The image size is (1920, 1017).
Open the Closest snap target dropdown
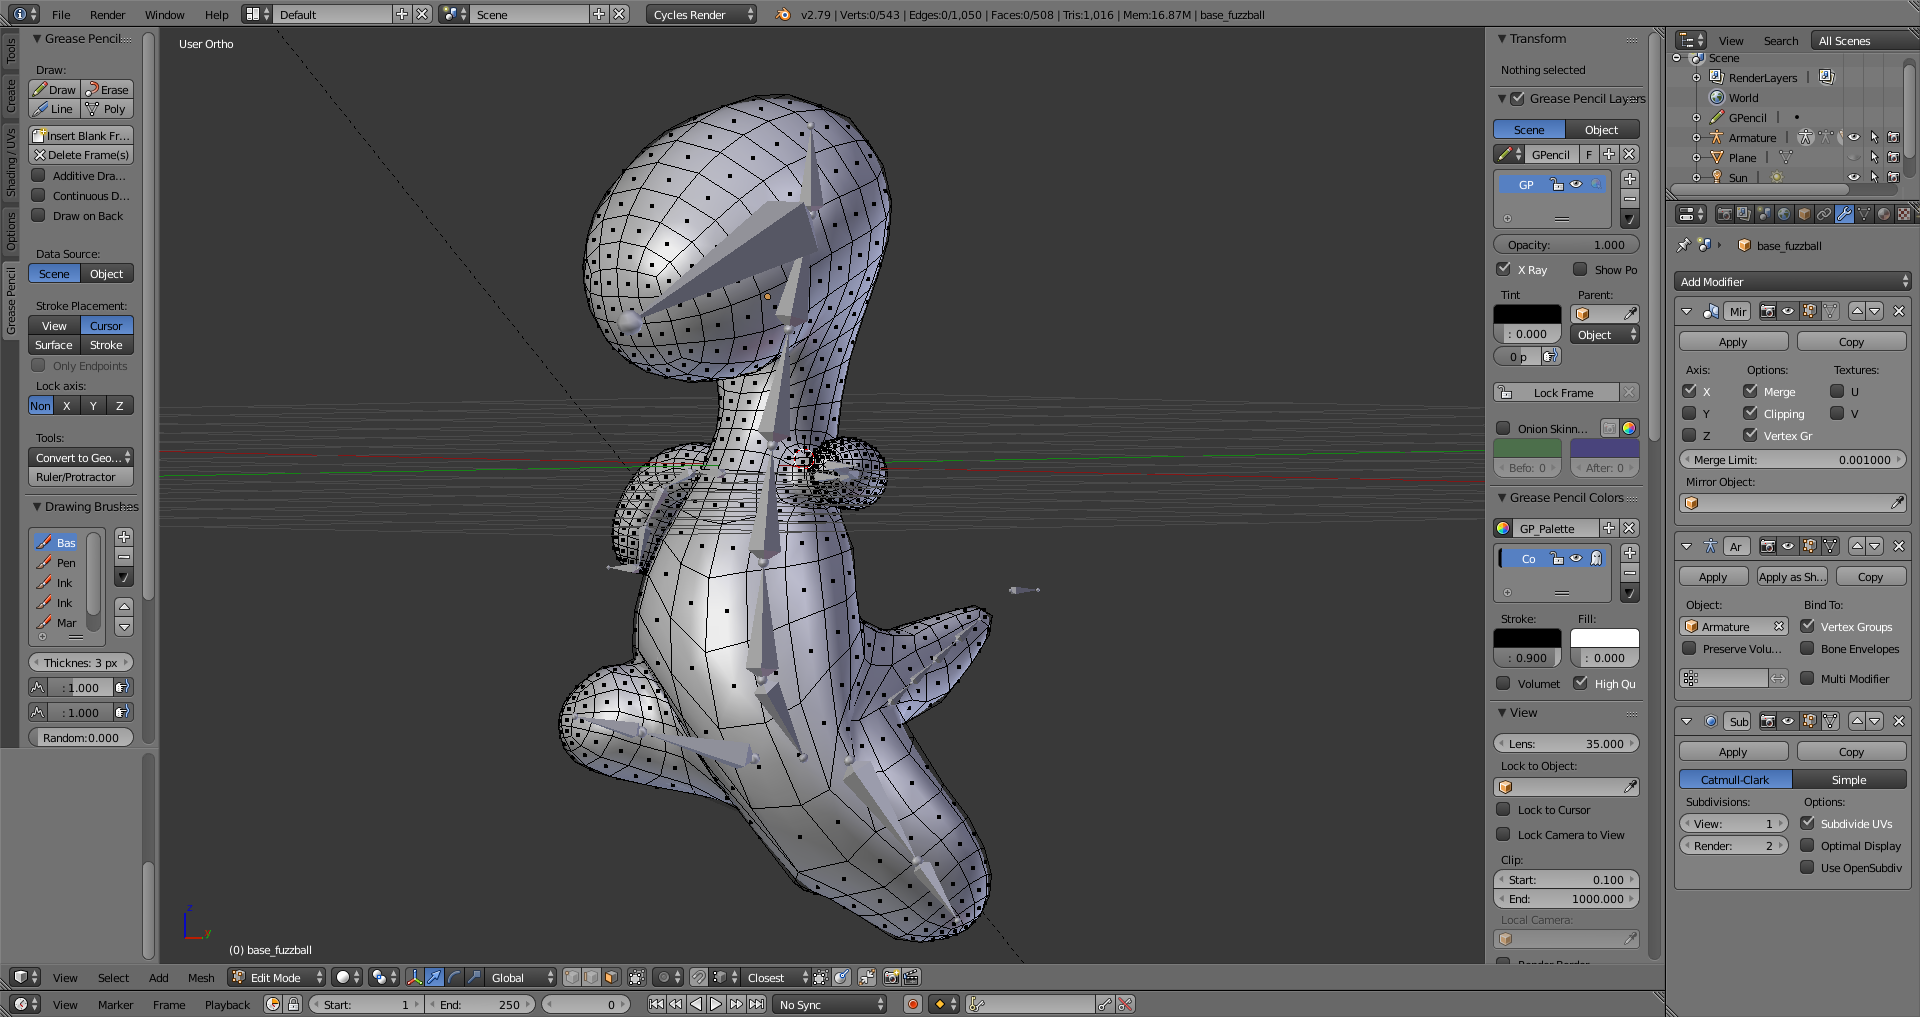(x=777, y=977)
